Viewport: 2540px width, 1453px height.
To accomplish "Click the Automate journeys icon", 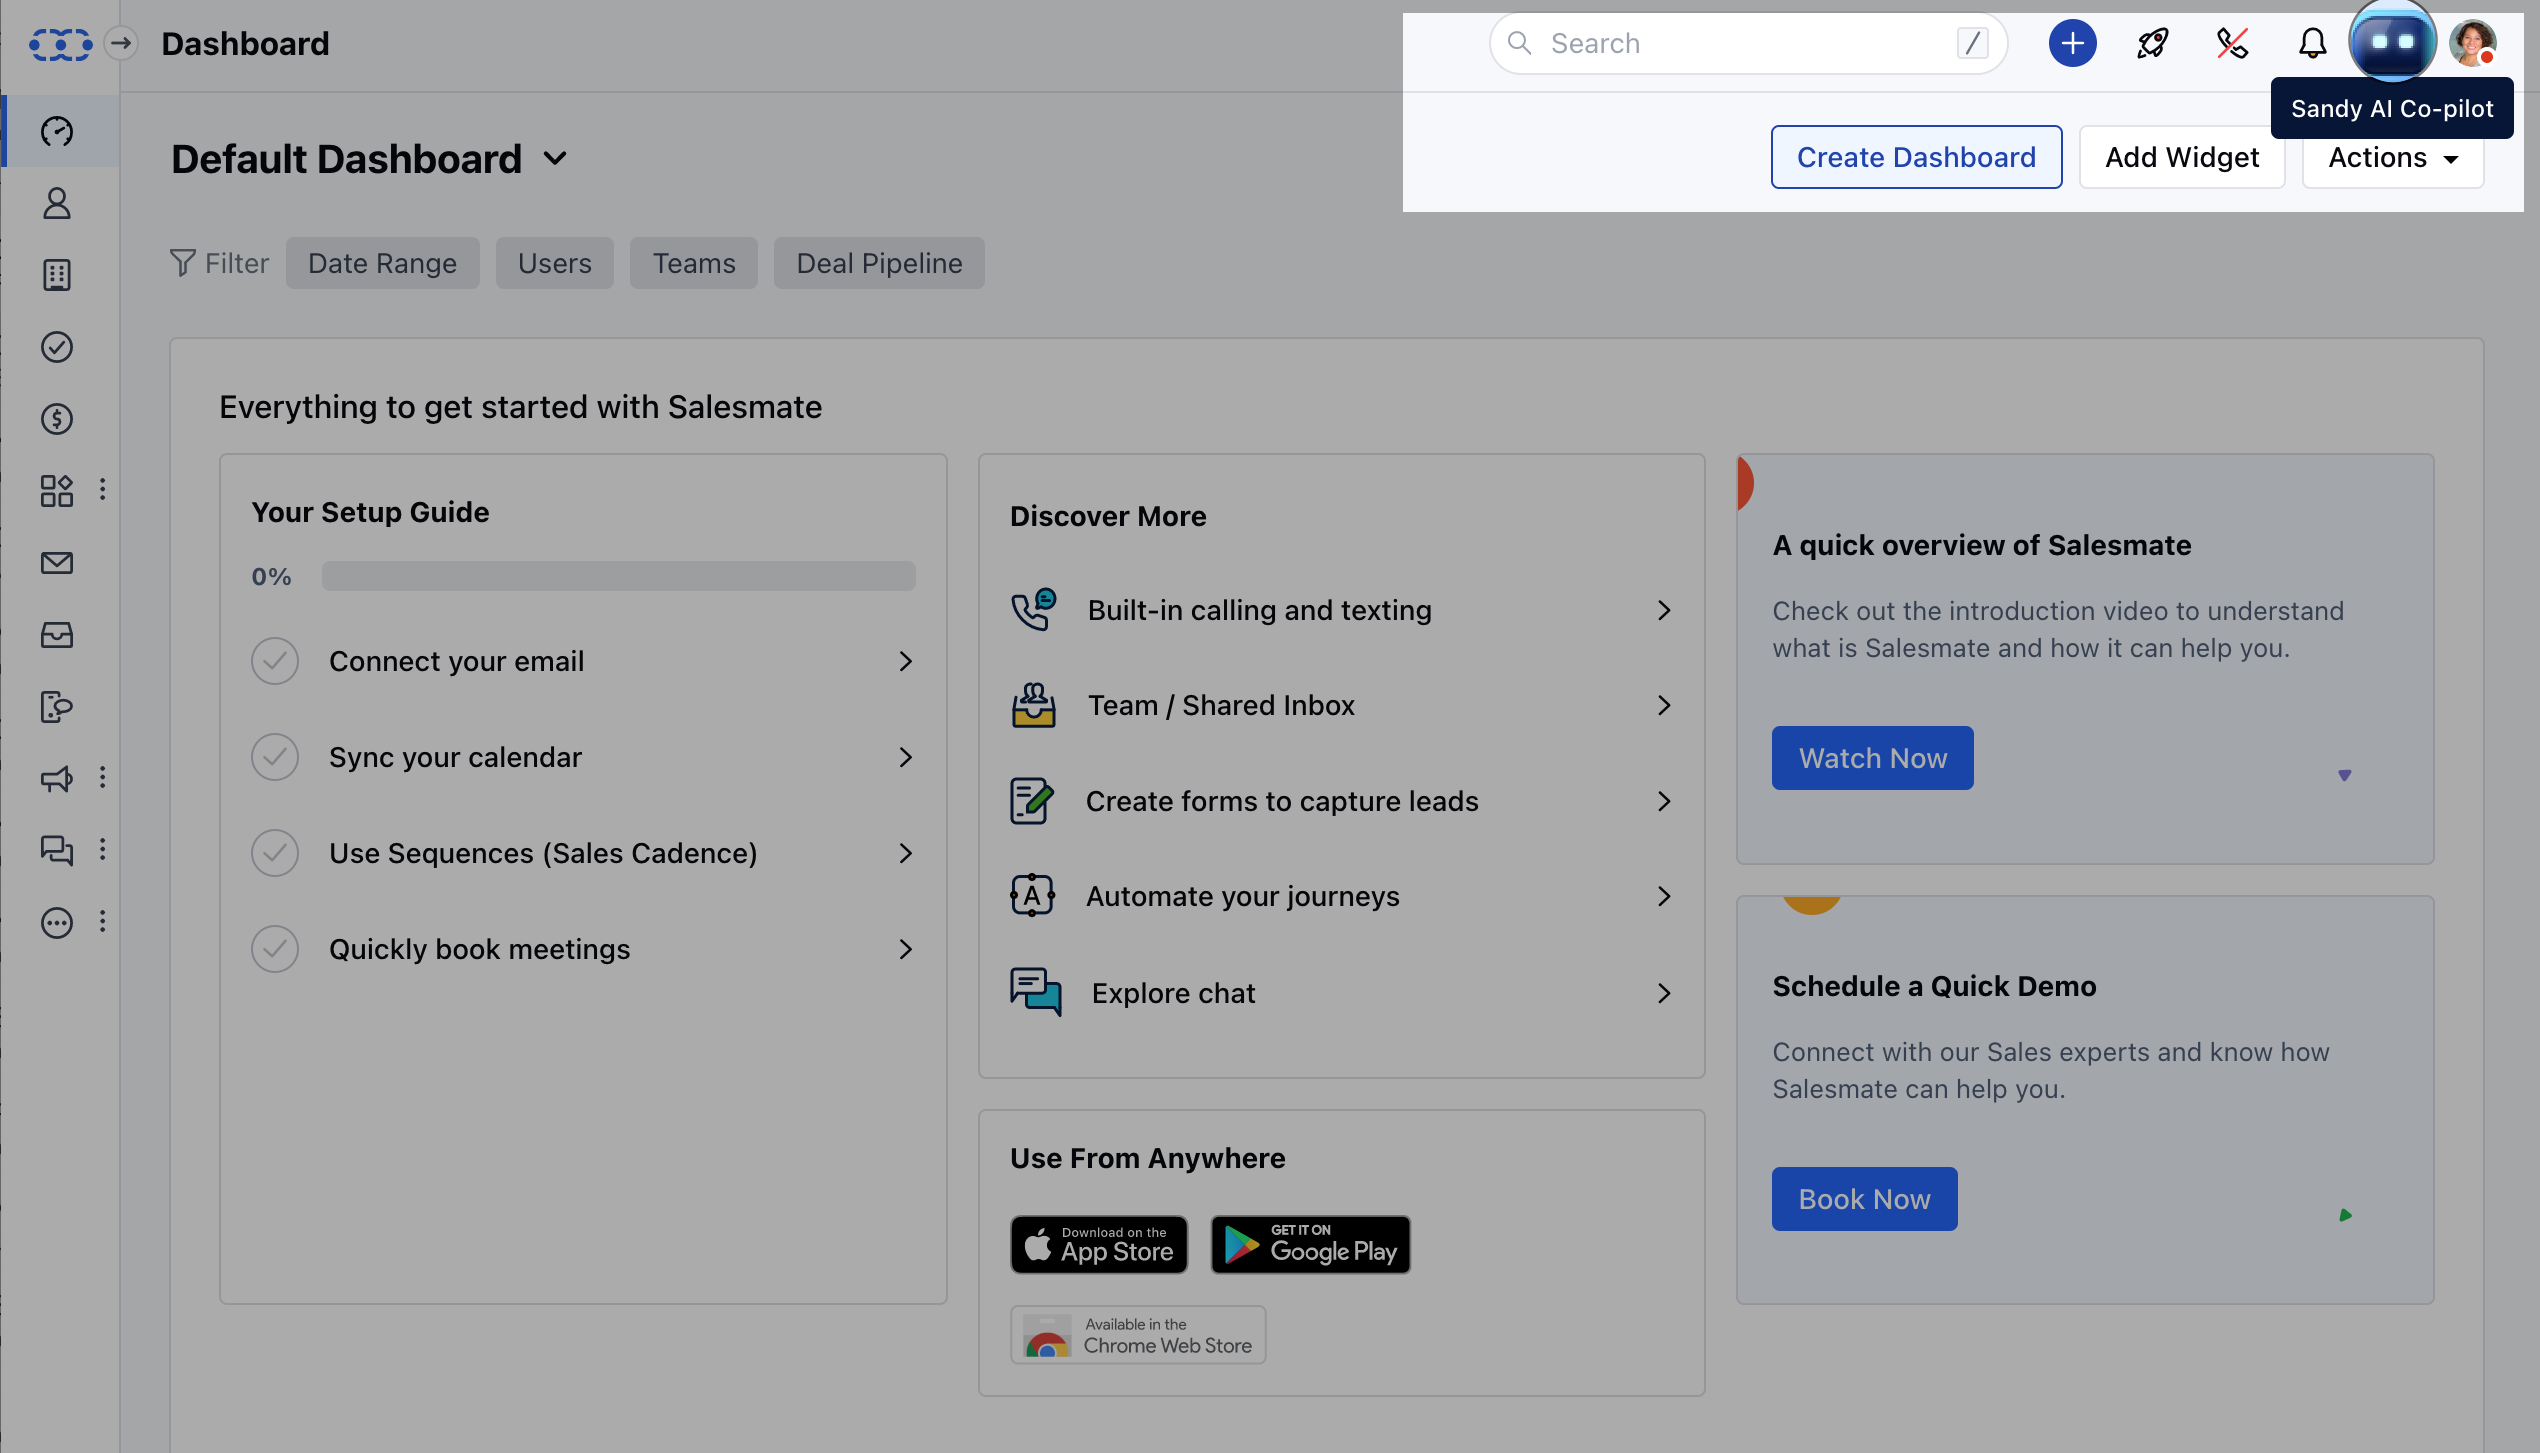I will [1032, 896].
